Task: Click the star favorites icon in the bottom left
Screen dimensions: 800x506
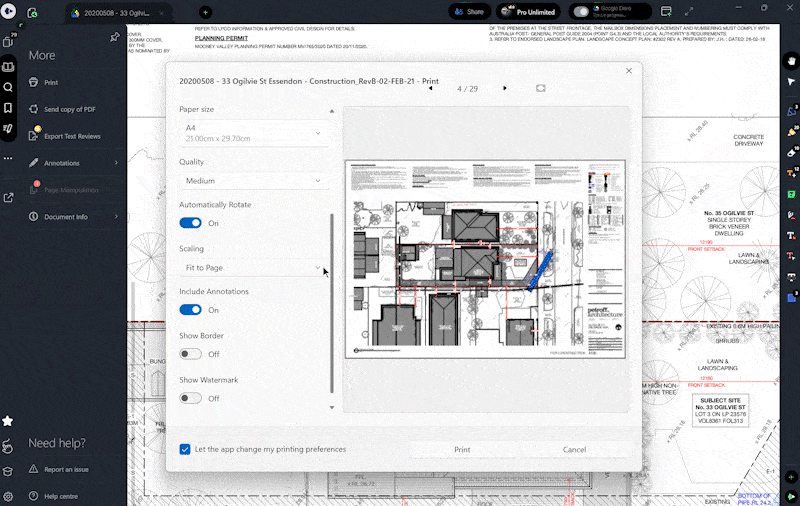Action: [x=8, y=421]
